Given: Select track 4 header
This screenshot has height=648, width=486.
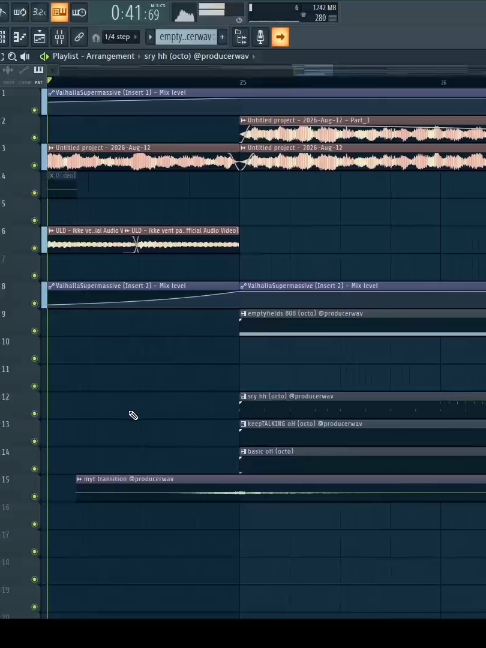Looking at the screenshot, I should point(20,185).
